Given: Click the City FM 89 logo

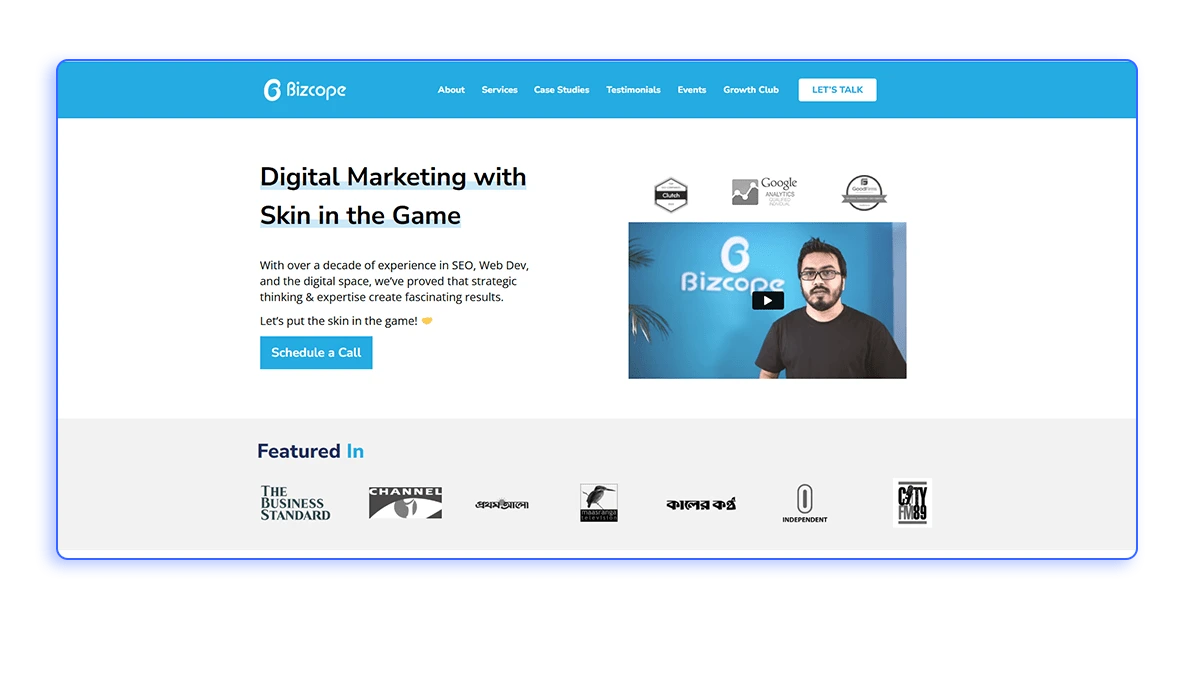Looking at the screenshot, I should [x=912, y=503].
